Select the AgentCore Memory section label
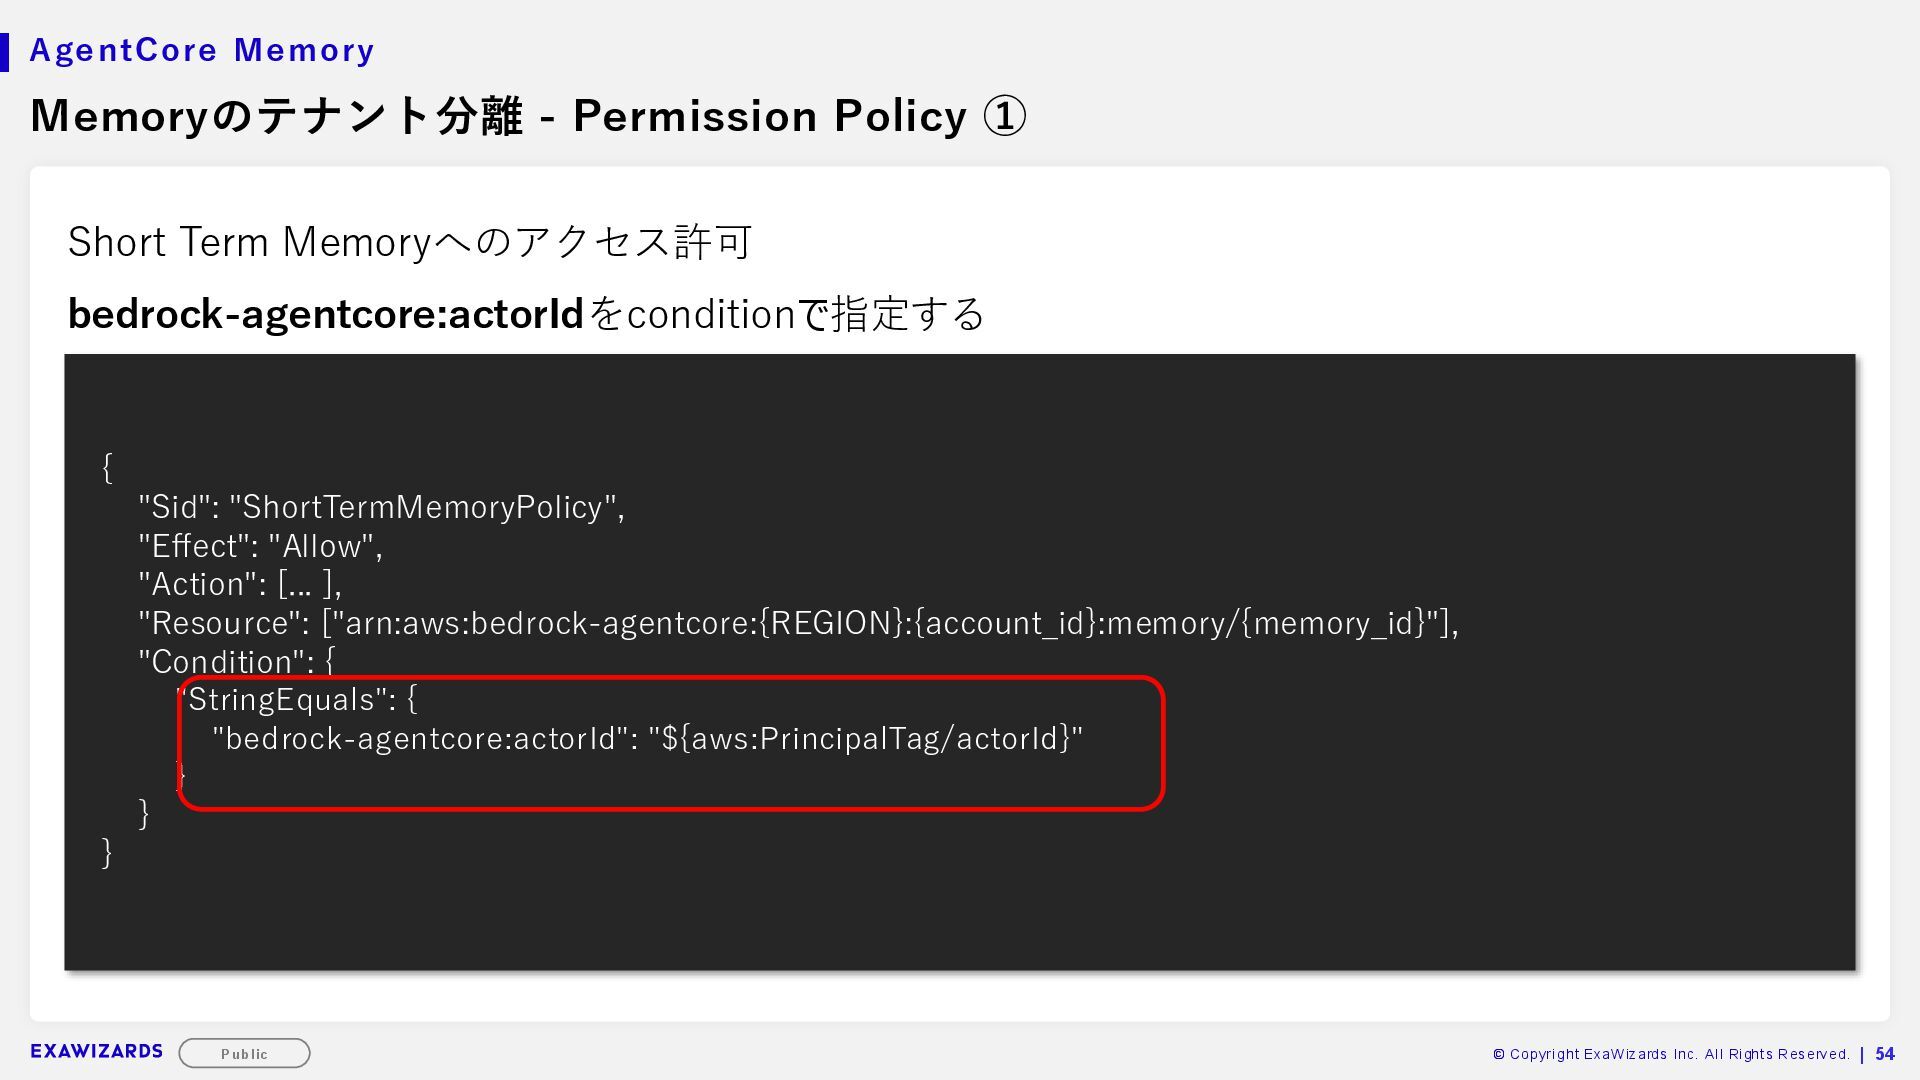 (202, 50)
